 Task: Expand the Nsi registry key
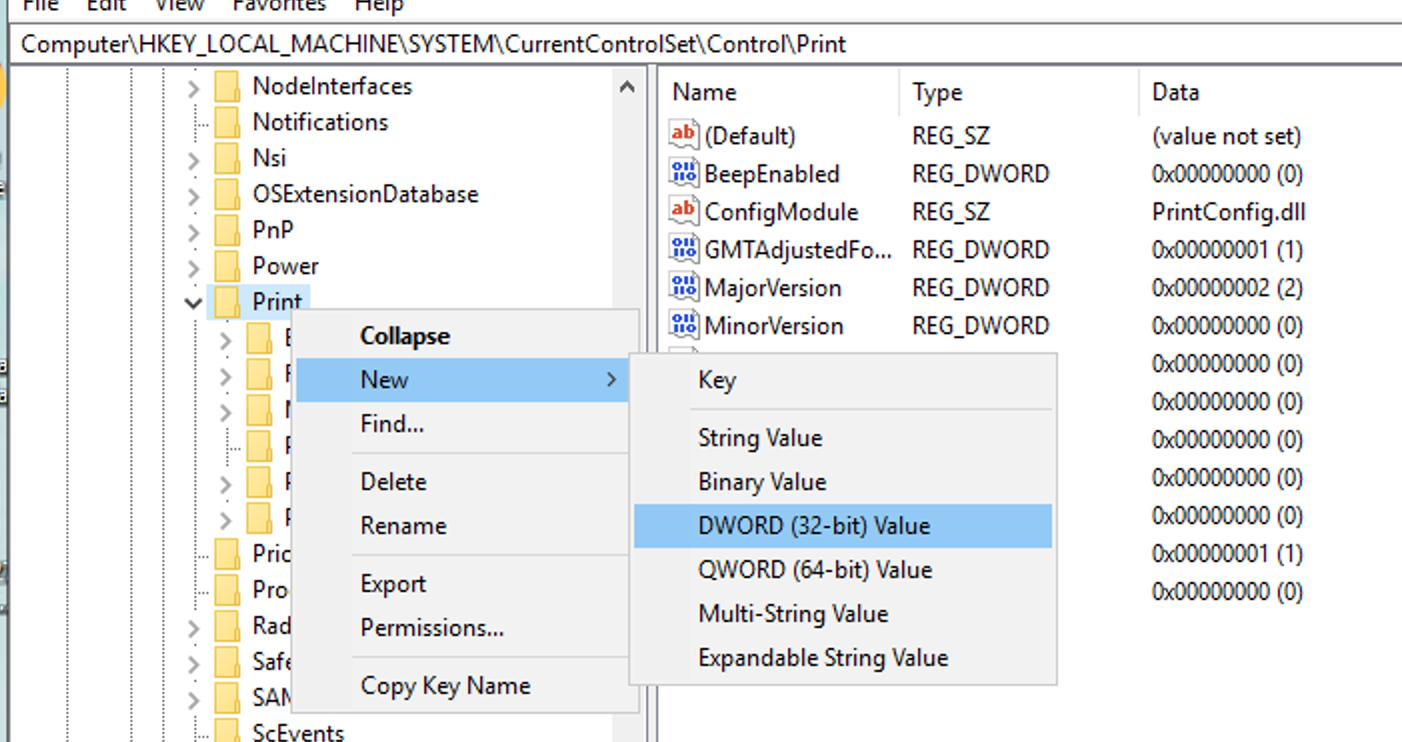[194, 158]
